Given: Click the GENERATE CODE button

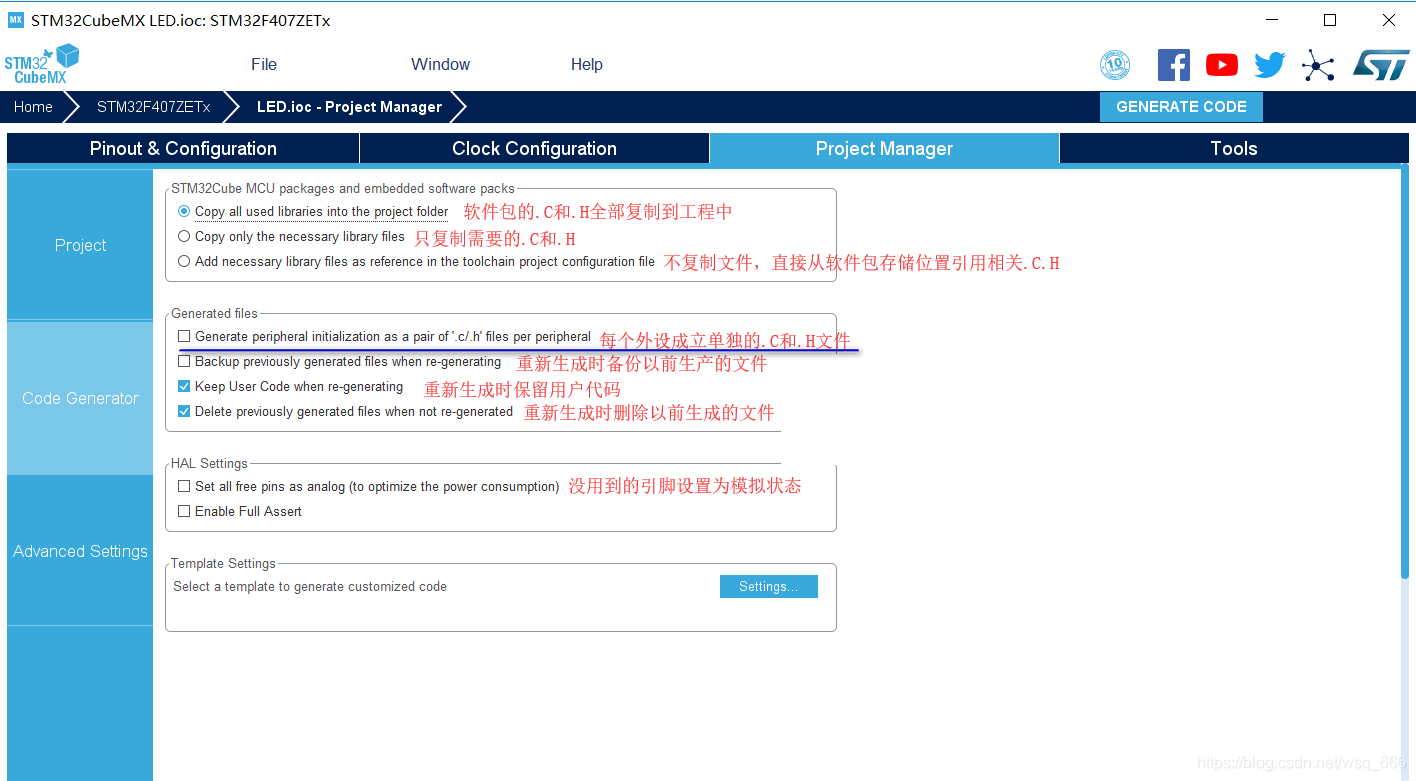Looking at the screenshot, I should 1181,107.
